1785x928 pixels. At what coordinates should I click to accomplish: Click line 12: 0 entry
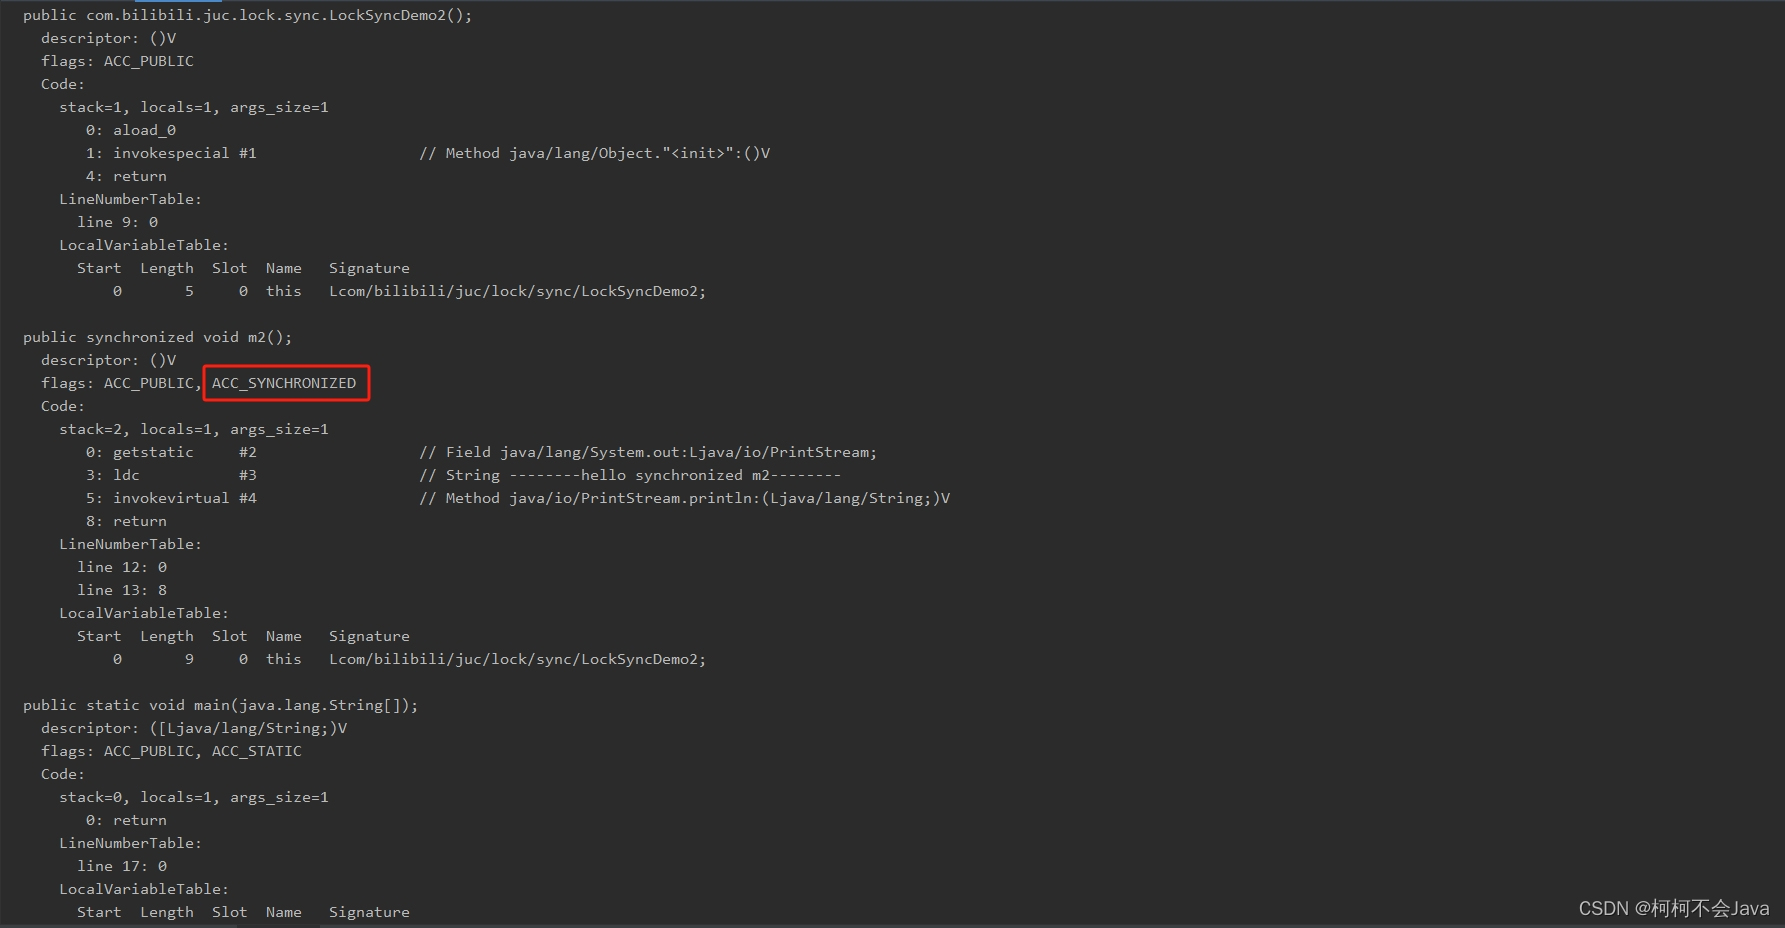(x=122, y=567)
